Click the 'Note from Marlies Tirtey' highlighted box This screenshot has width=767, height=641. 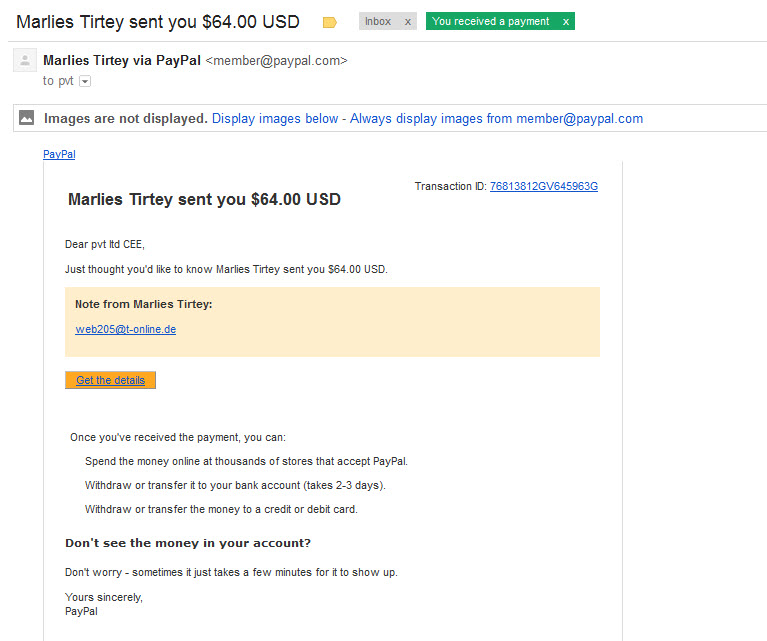click(x=333, y=322)
